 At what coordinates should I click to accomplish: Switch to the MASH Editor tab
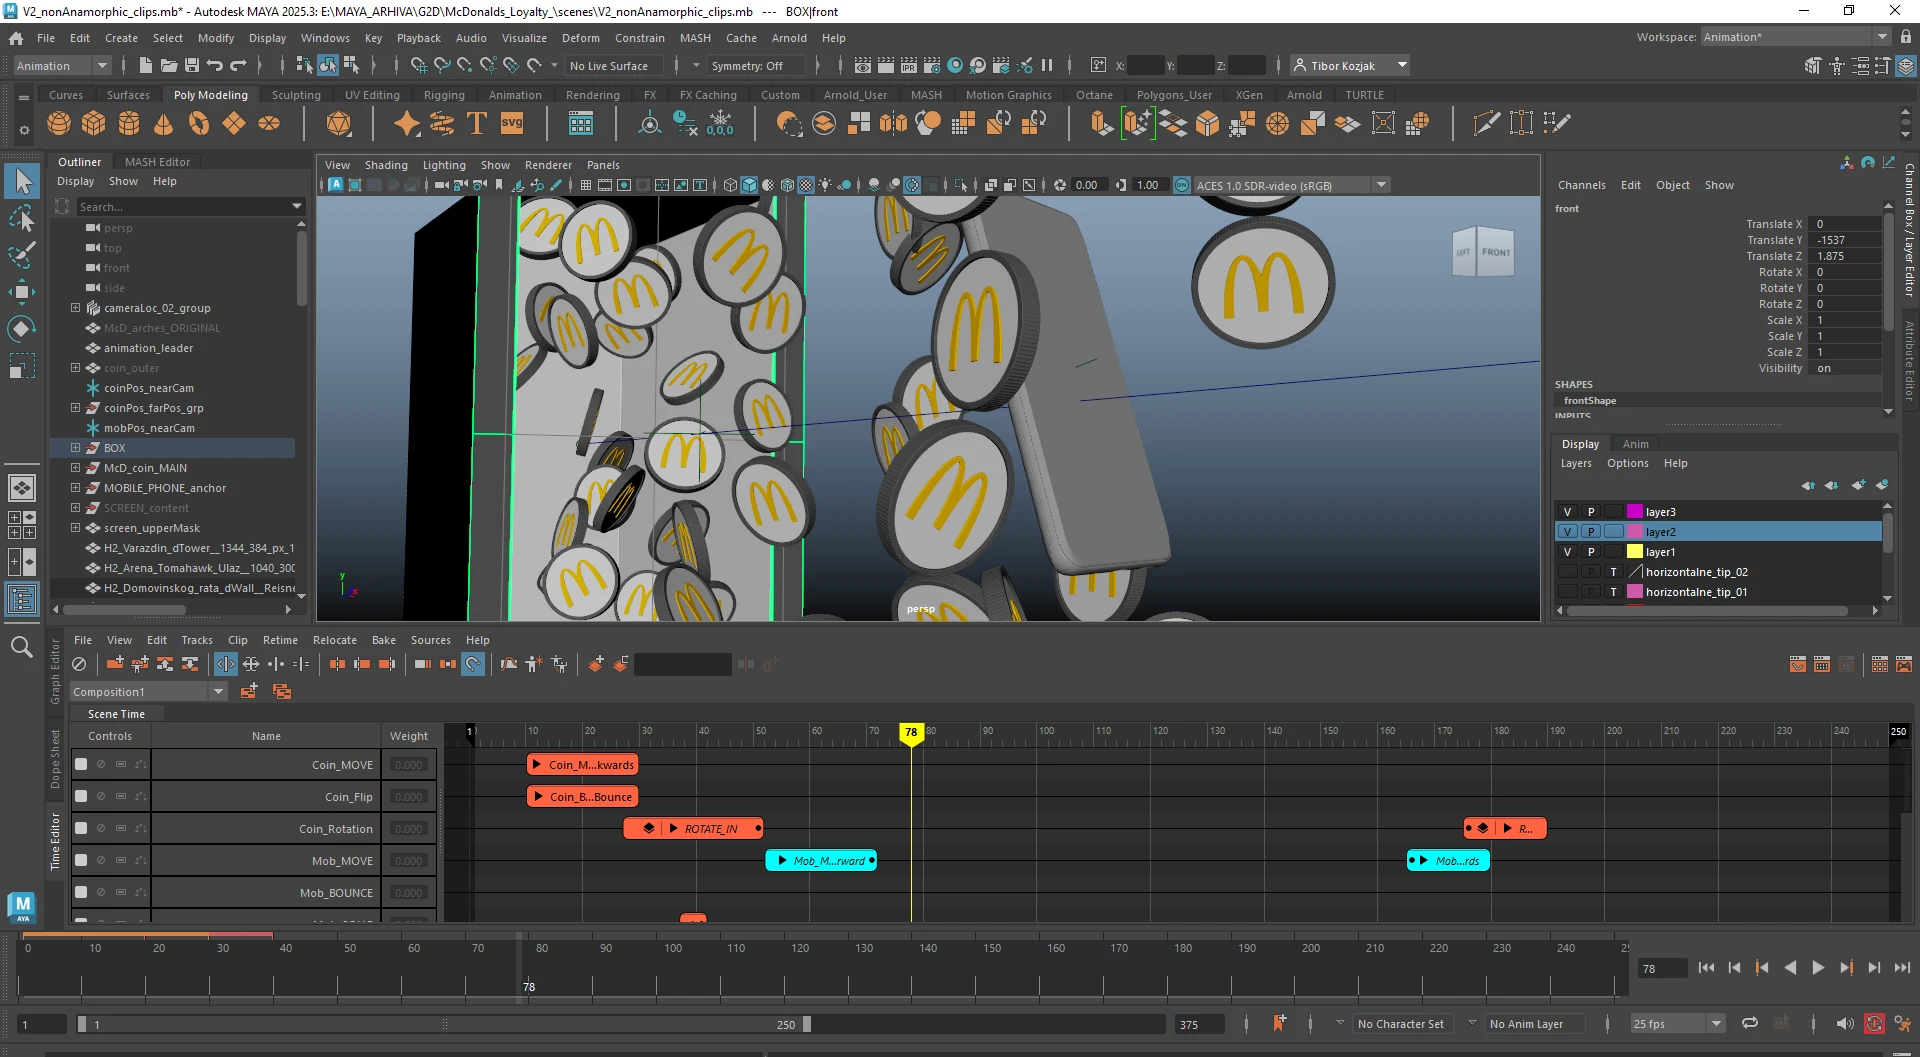coord(157,162)
